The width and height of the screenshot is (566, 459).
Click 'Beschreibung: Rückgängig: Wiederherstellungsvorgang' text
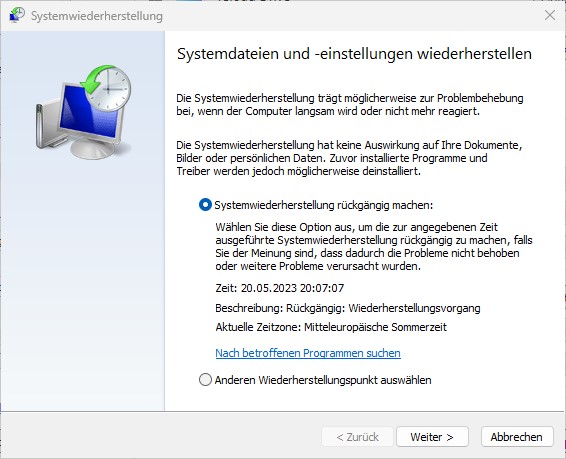point(348,308)
